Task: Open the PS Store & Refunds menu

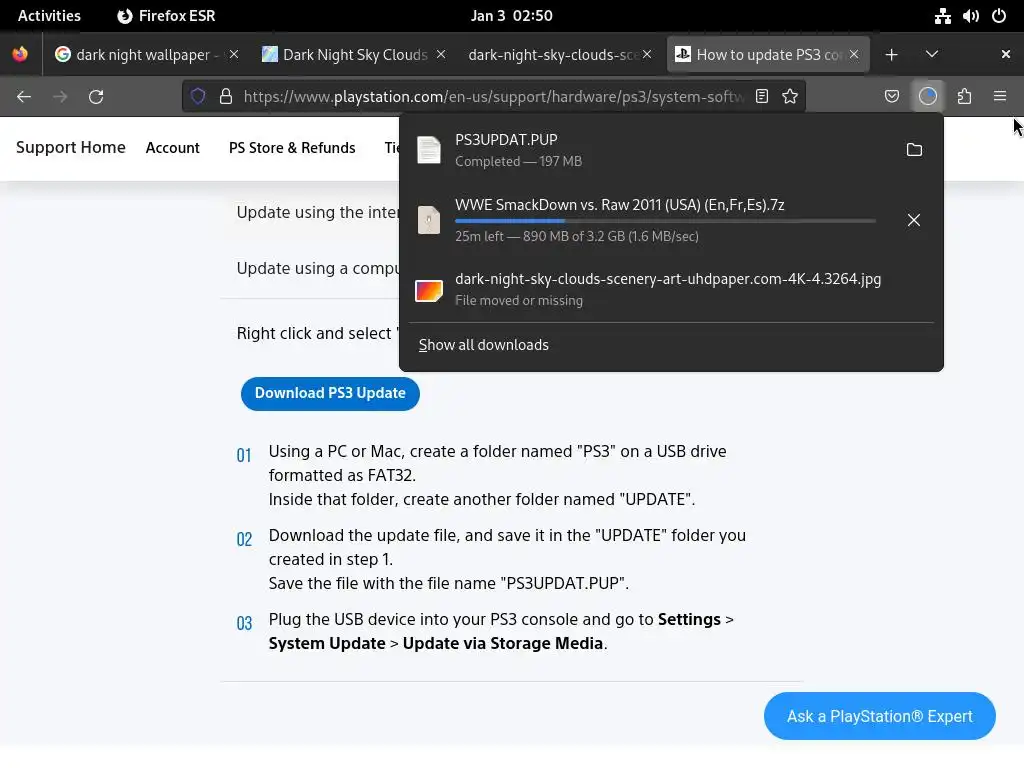Action: 292,148
